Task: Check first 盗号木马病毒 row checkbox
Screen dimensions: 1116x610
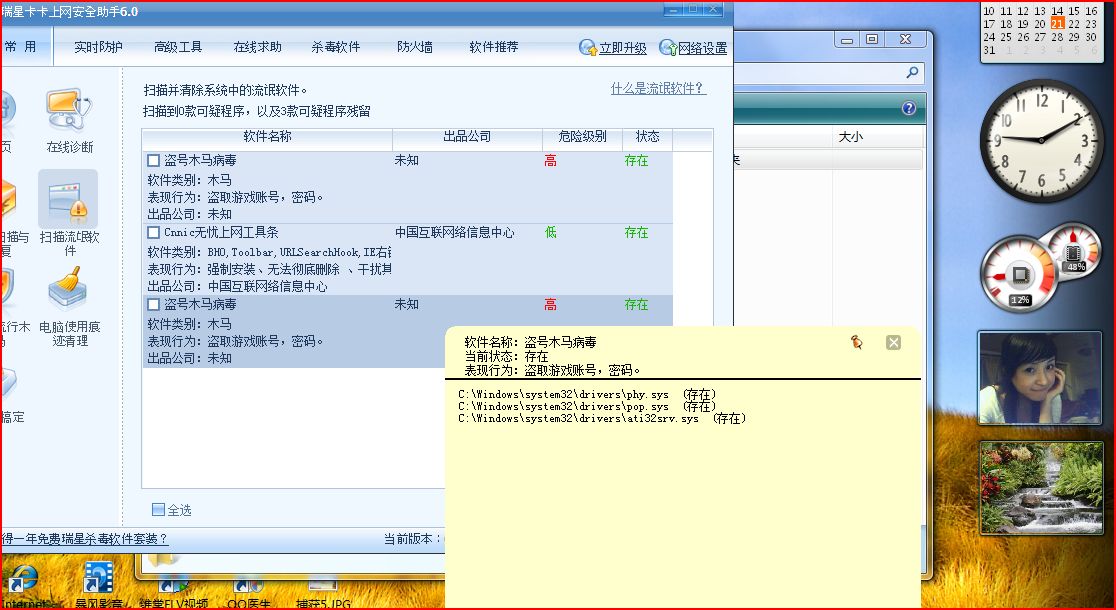Action: tap(153, 161)
